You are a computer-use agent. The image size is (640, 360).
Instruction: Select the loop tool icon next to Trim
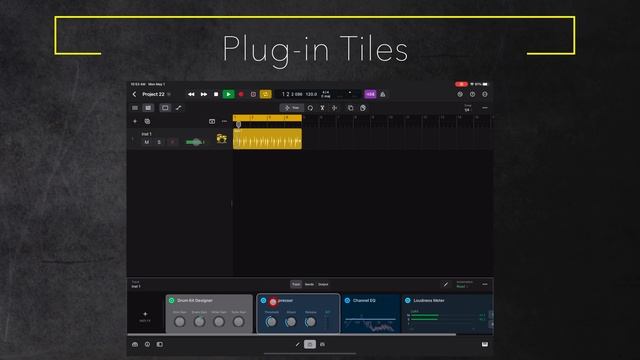[310, 108]
